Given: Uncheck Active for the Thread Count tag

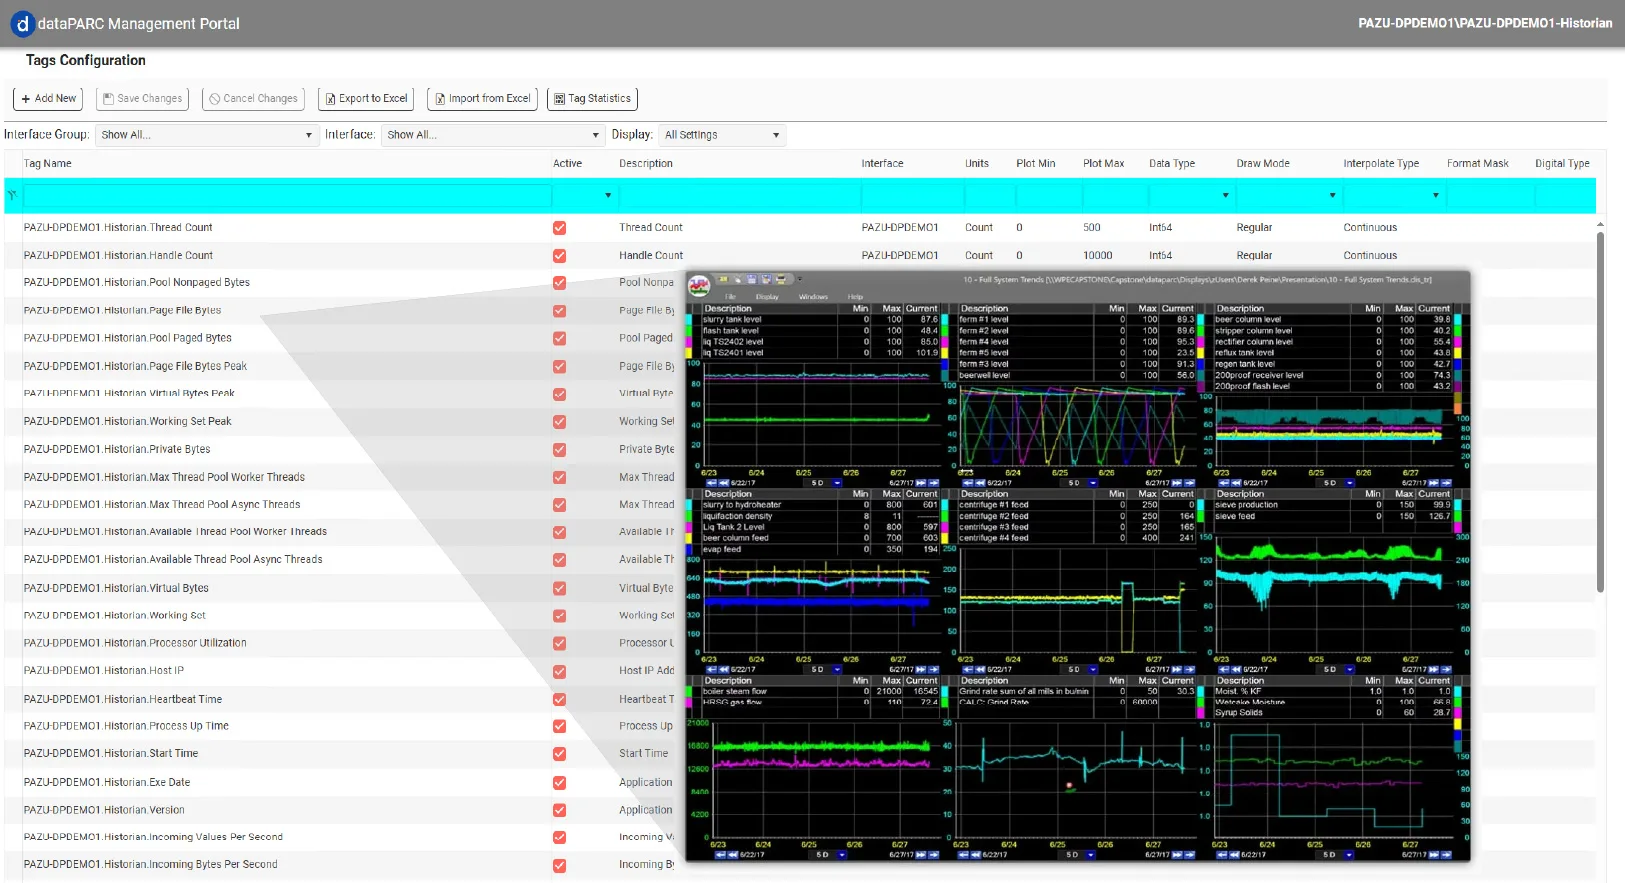Looking at the screenshot, I should [559, 228].
